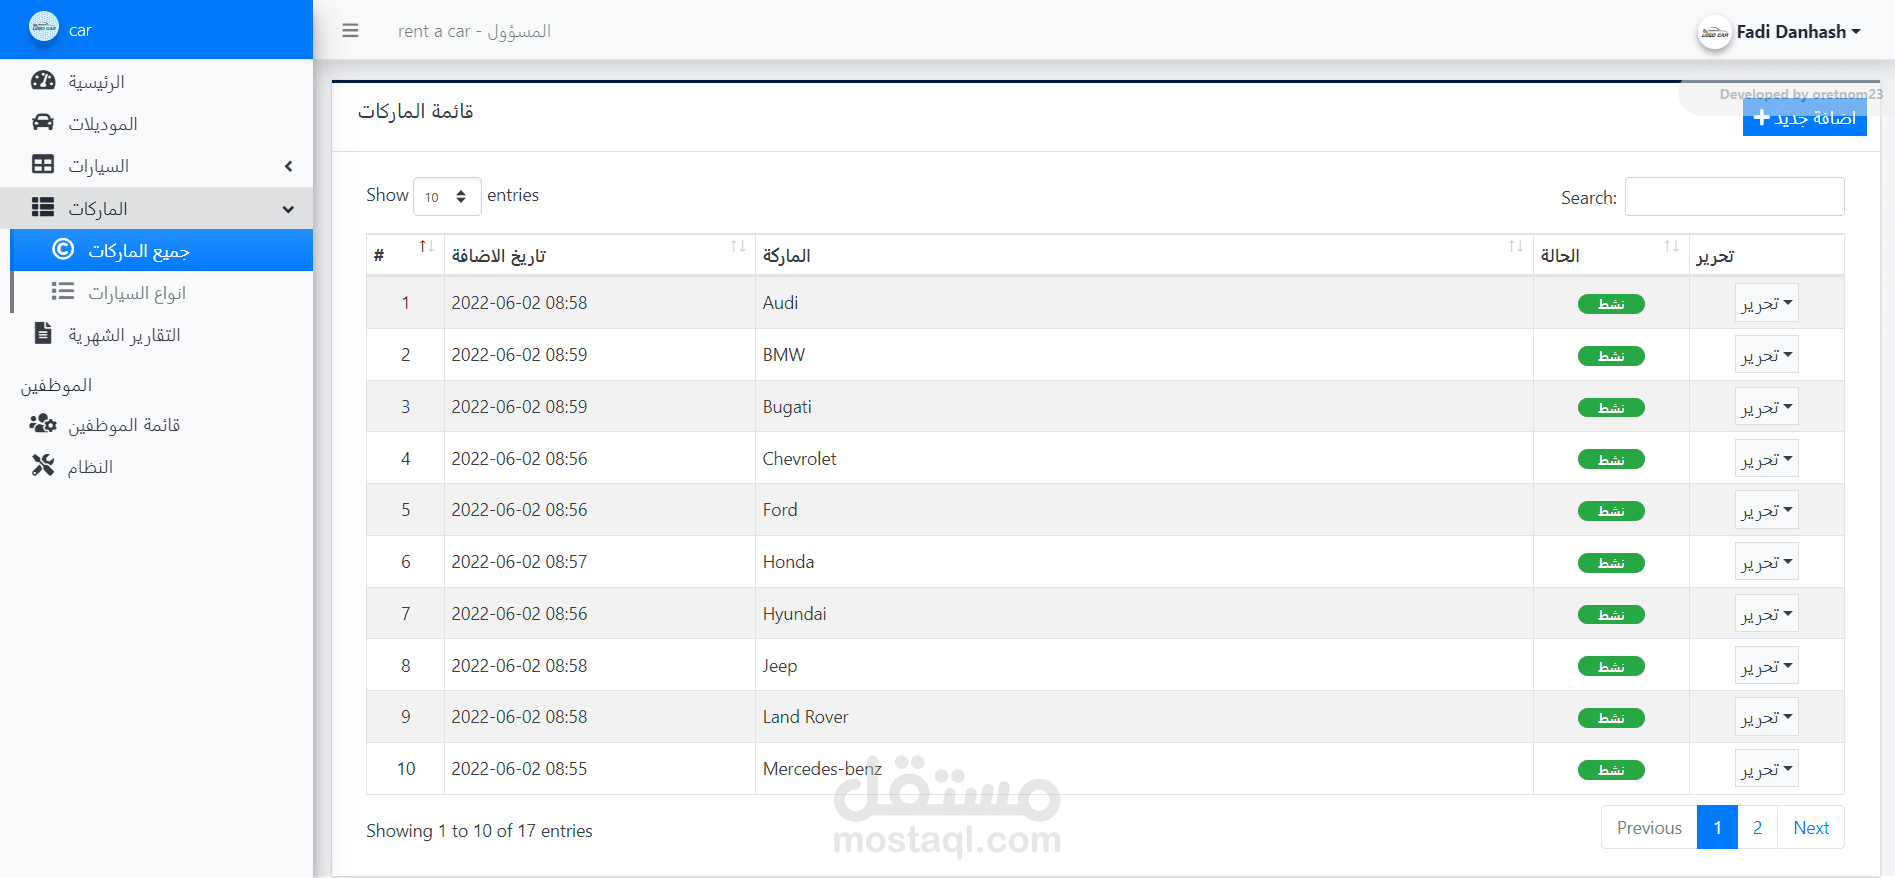The height and width of the screenshot is (878, 1895).
Task: Click the اضافة جديد add button
Action: (1804, 118)
